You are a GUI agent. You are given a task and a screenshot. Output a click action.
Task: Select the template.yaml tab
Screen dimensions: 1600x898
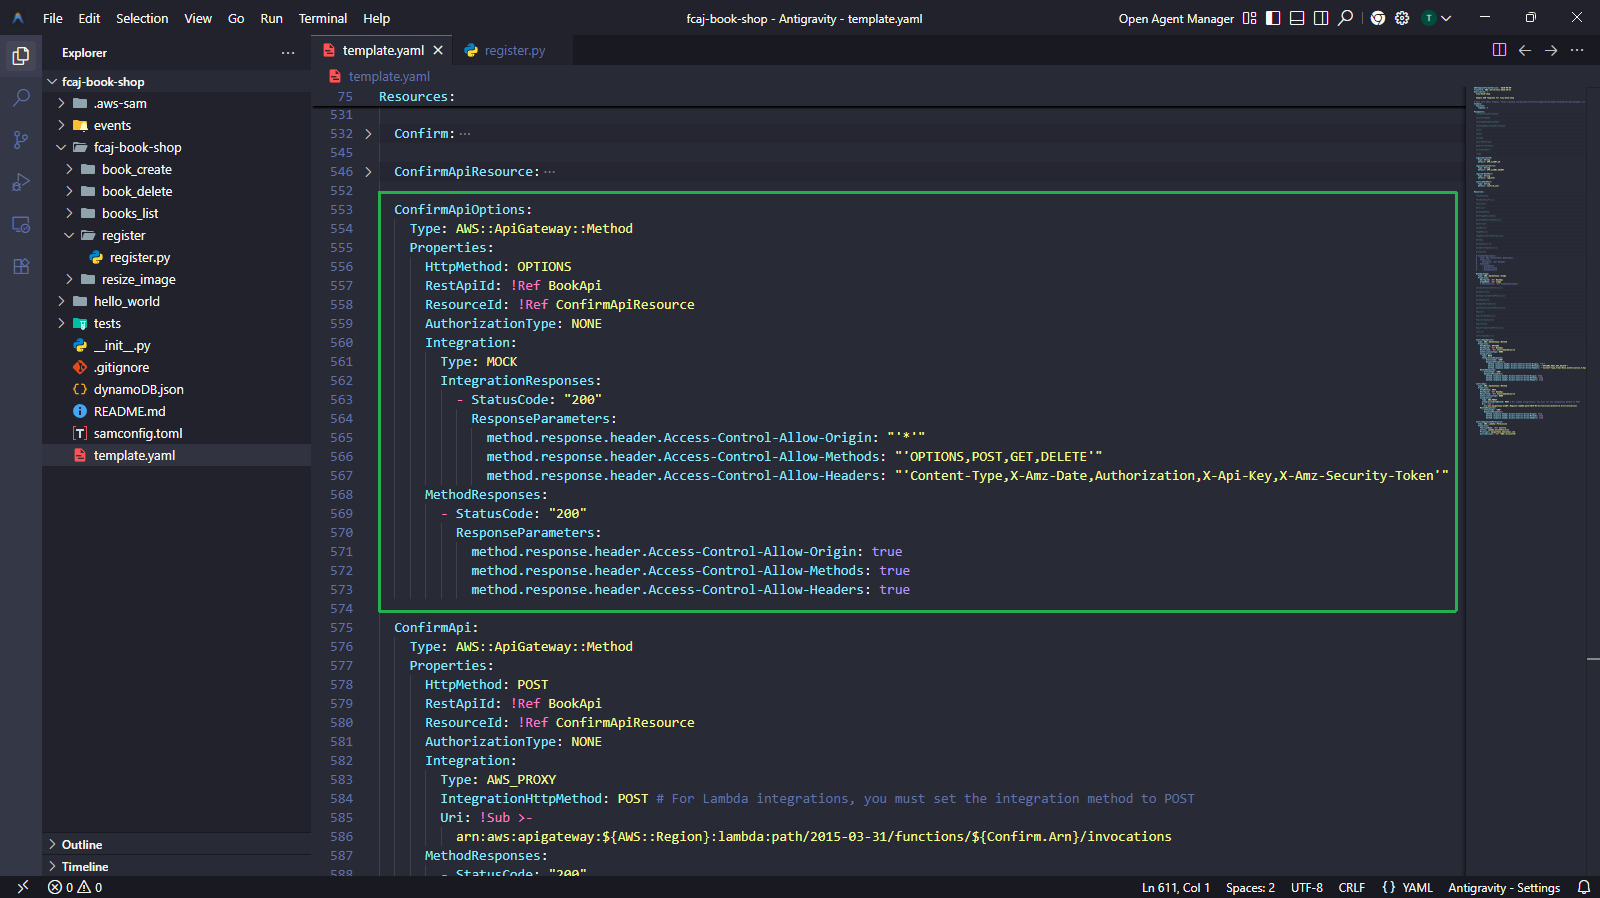click(383, 50)
